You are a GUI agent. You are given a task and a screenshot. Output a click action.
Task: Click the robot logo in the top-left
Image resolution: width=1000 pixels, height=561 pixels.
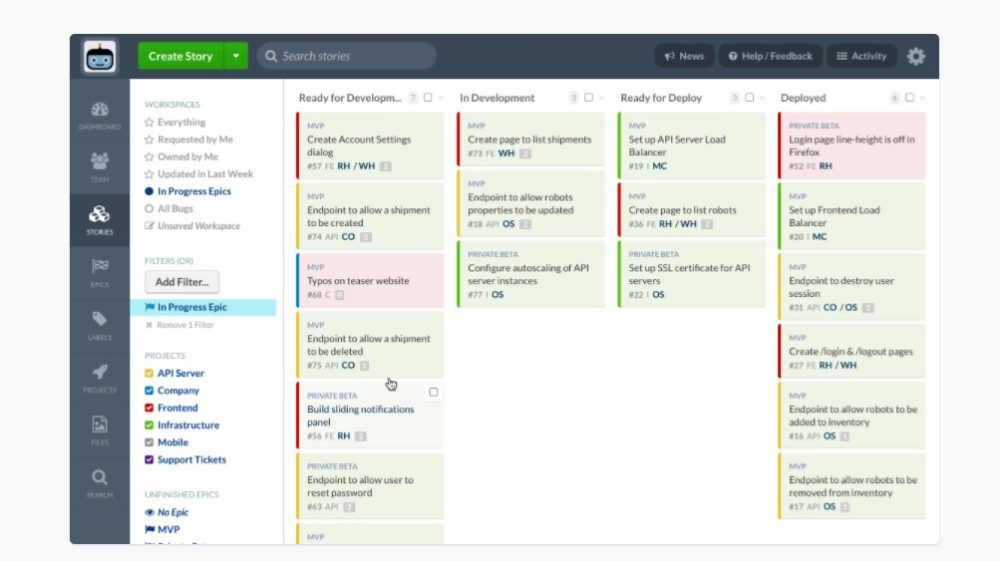100,57
